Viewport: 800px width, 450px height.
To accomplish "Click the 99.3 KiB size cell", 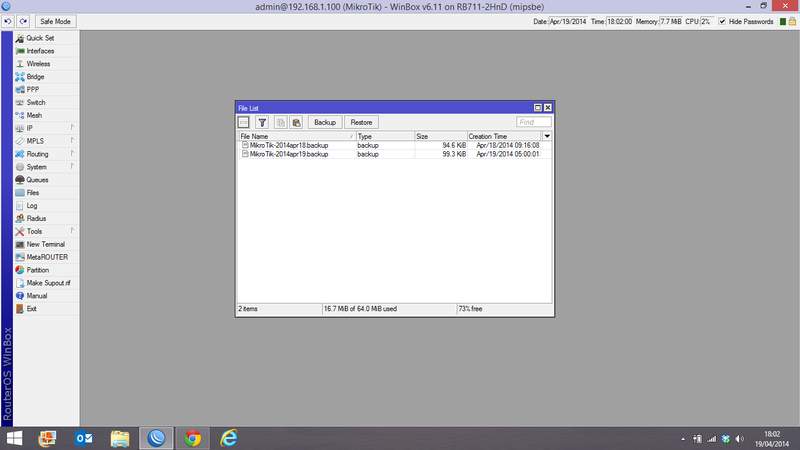I will pos(454,154).
